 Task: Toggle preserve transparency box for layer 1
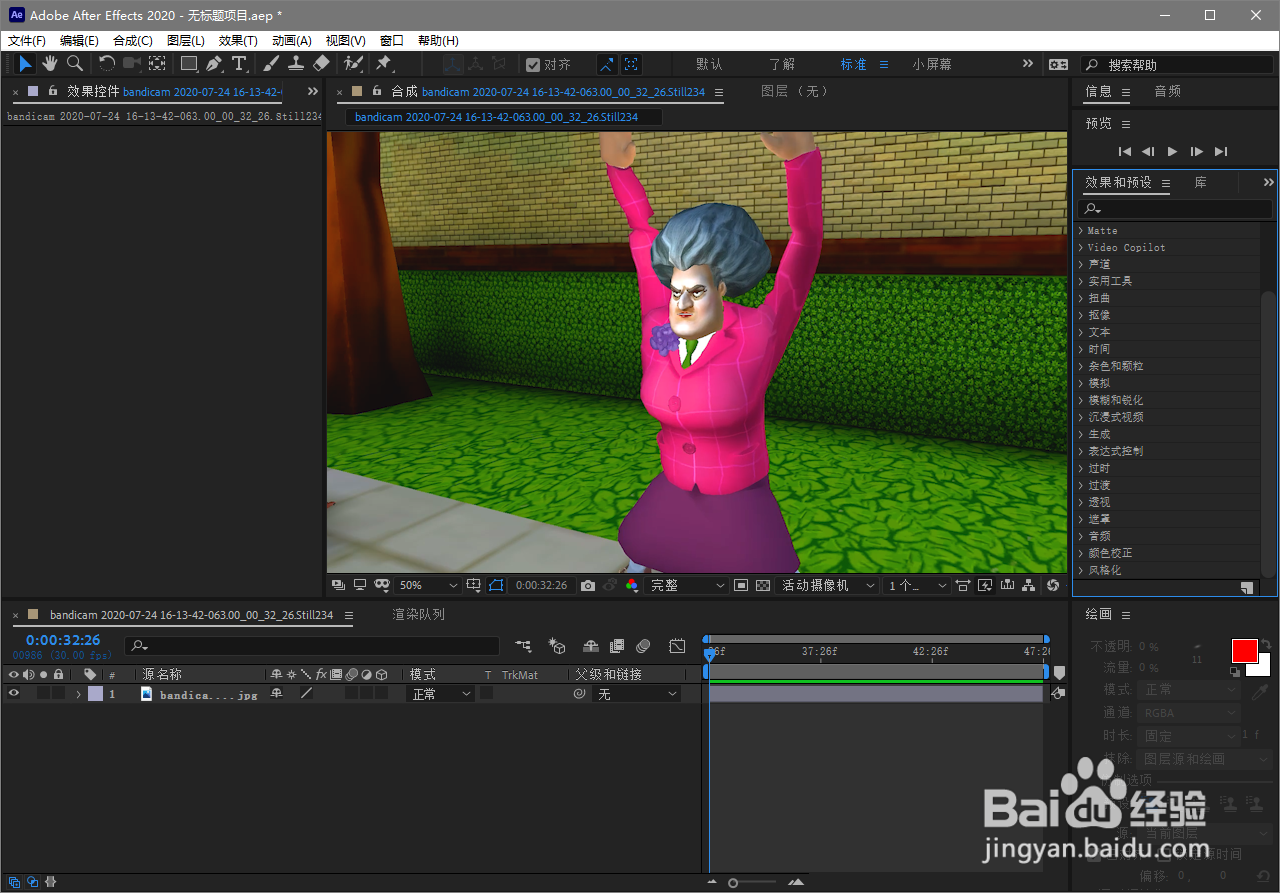point(486,693)
